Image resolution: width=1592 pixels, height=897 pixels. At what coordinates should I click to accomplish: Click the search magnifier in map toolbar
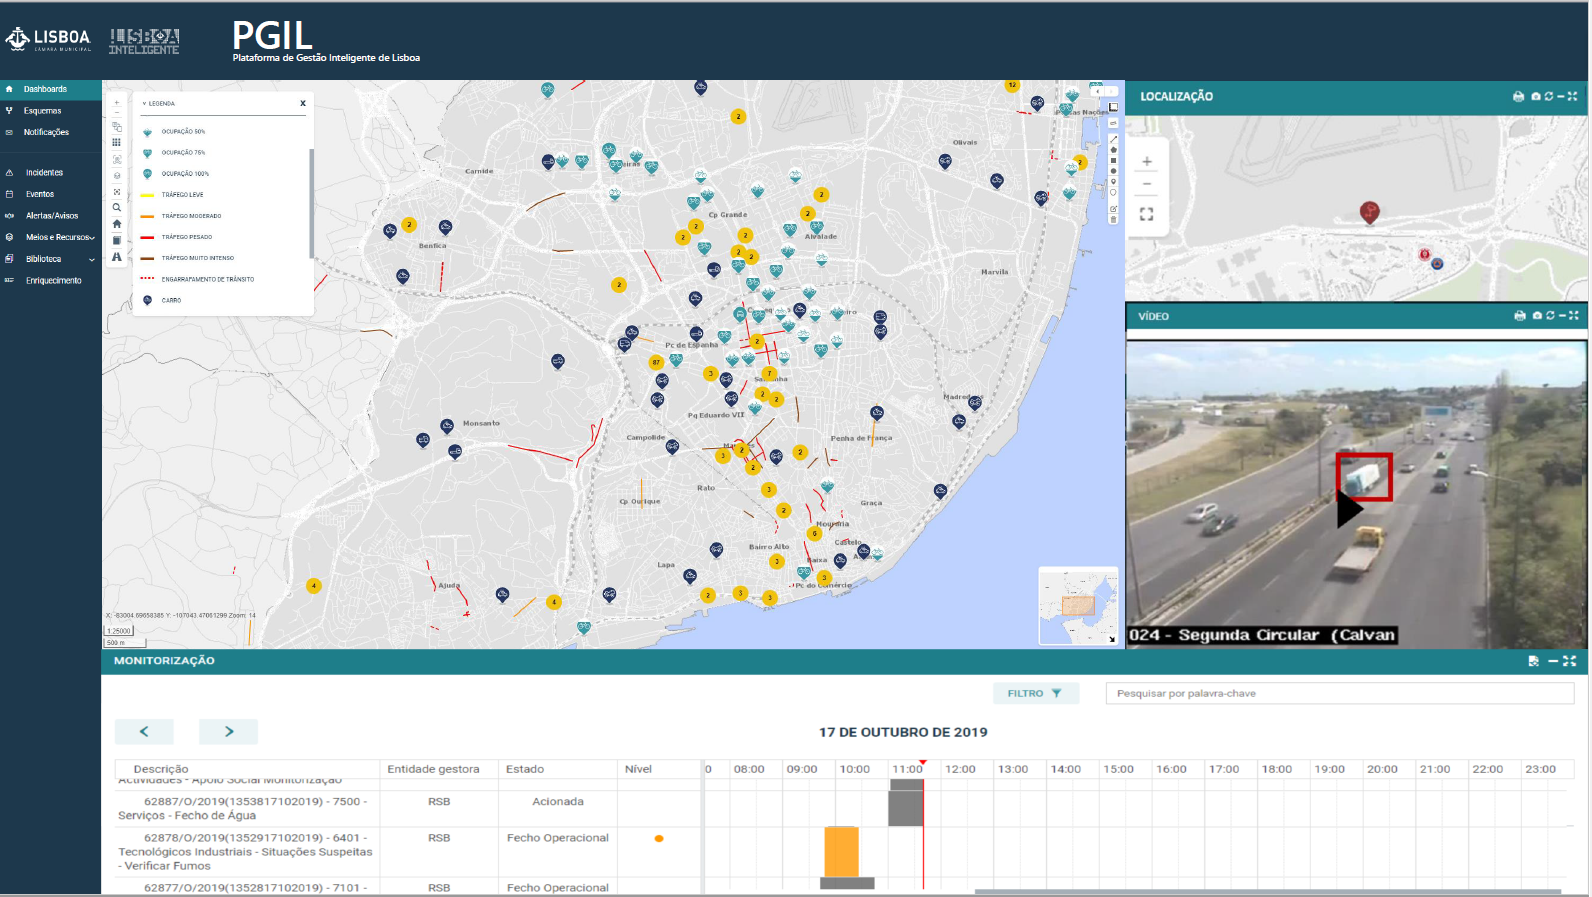117,208
